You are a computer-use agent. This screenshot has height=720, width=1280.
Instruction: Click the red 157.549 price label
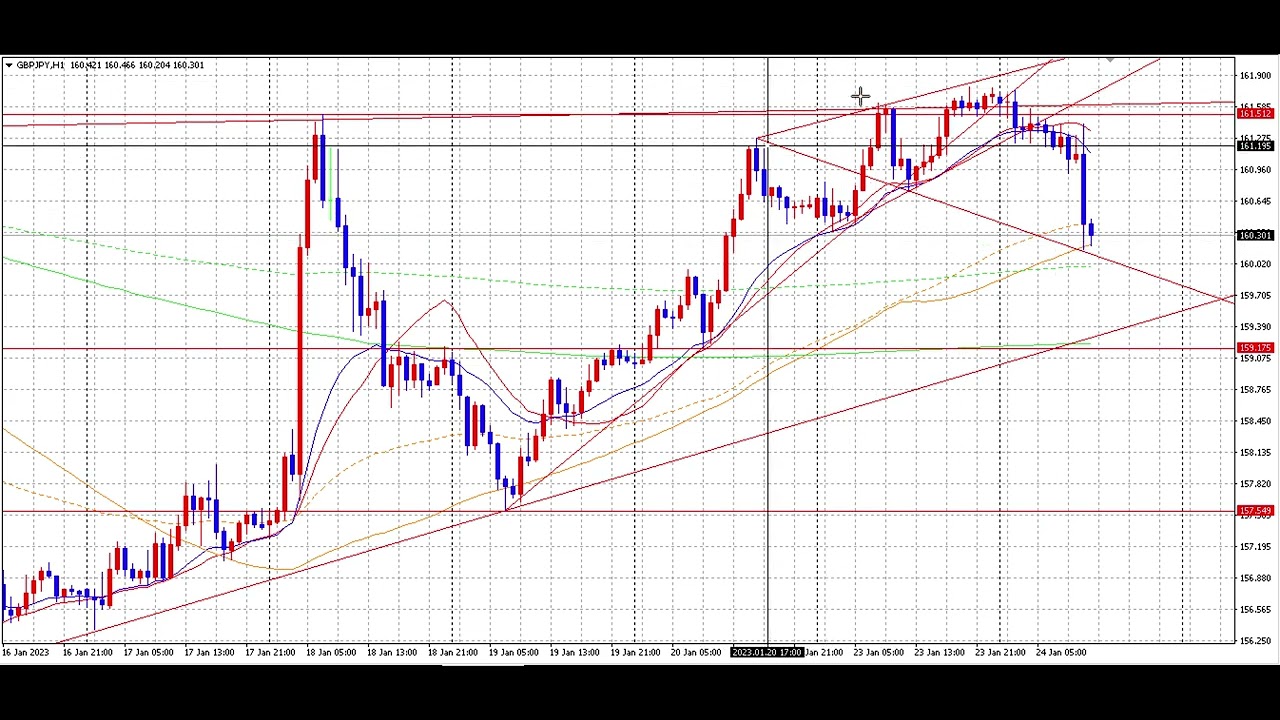pos(1255,512)
